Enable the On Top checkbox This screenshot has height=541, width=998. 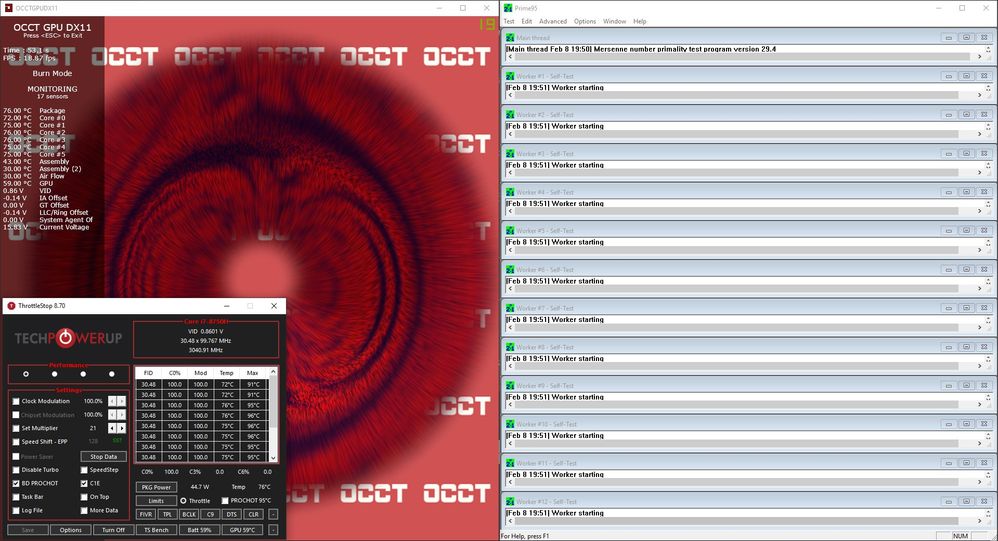pos(84,497)
